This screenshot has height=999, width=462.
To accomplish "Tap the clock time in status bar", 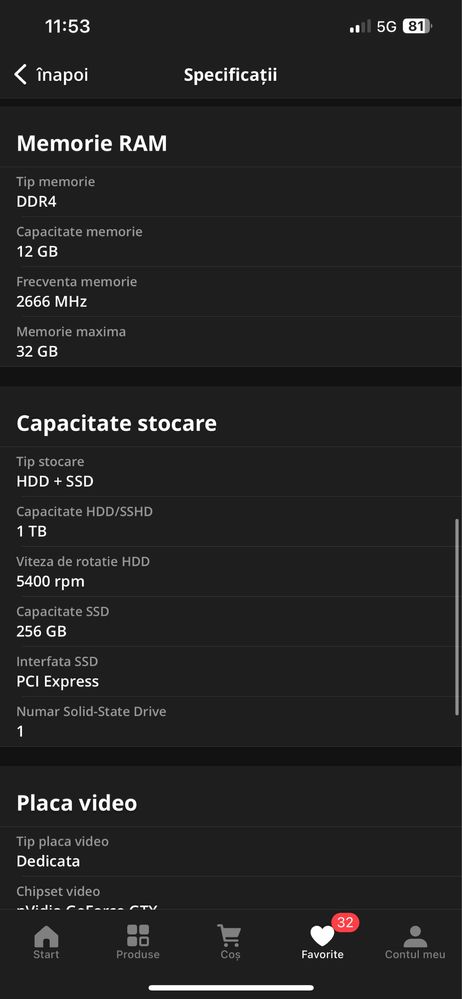I will (x=68, y=26).
